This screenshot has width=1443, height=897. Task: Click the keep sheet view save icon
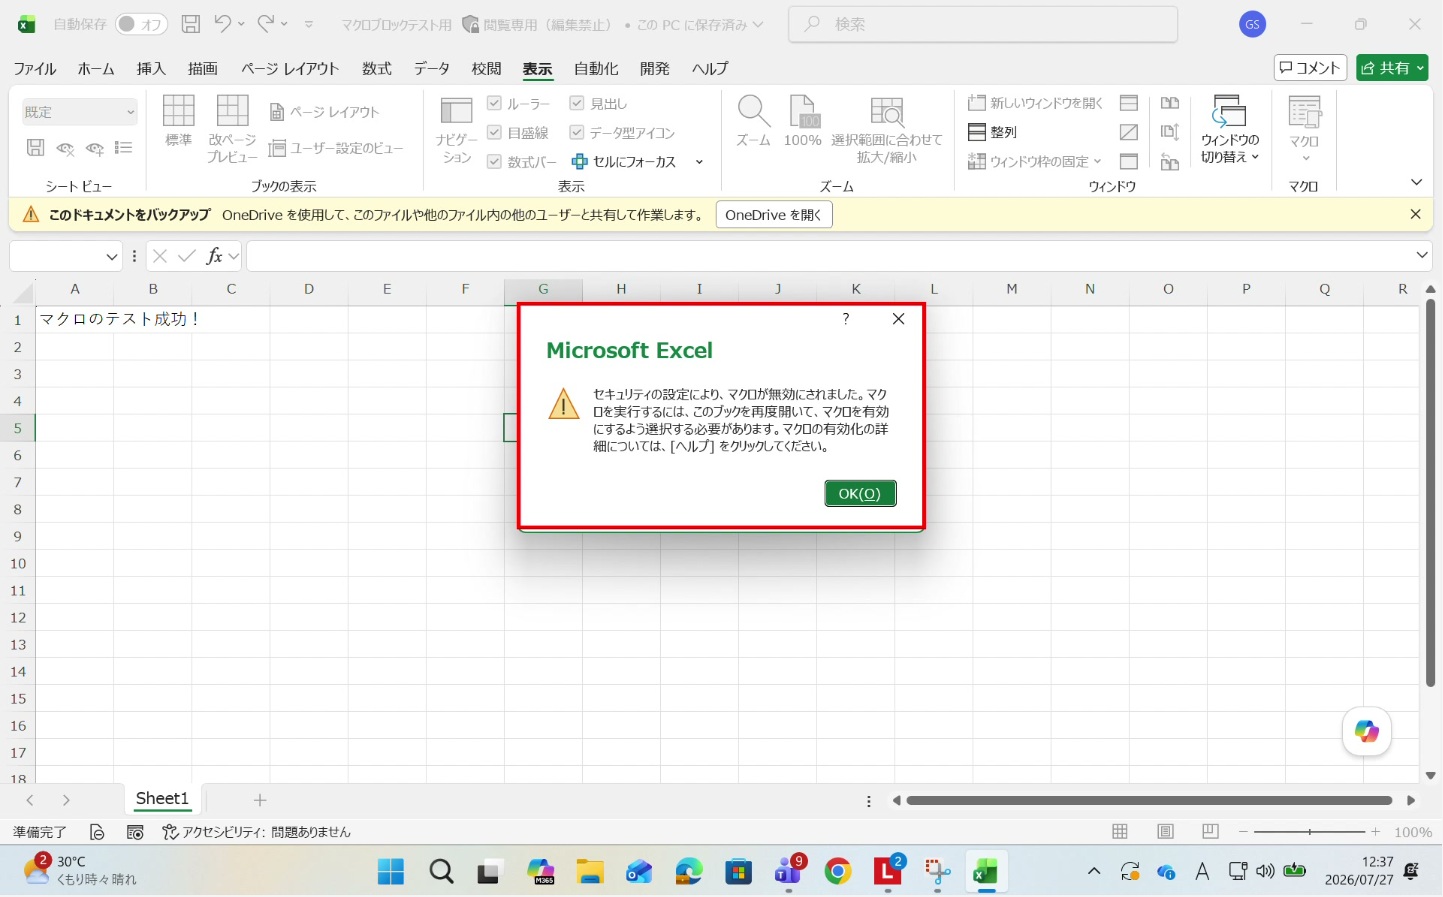[35, 148]
